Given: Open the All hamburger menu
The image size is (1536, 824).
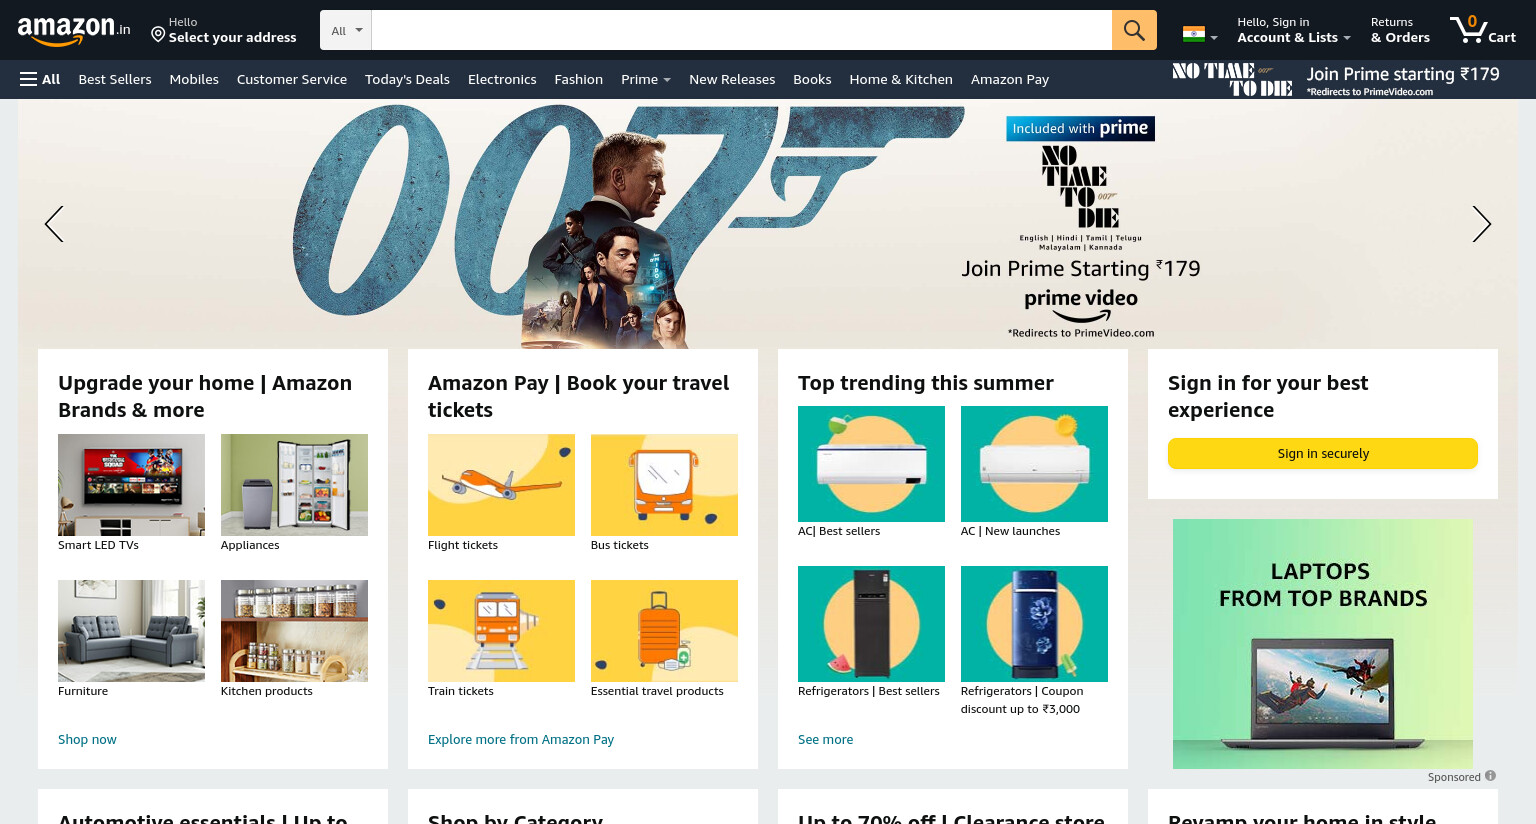Looking at the screenshot, I should pyautogui.click(x=40, y=79).
